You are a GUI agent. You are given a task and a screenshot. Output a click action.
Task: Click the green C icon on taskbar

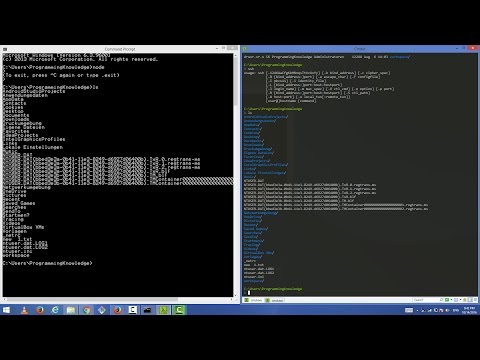coord(179,310)
